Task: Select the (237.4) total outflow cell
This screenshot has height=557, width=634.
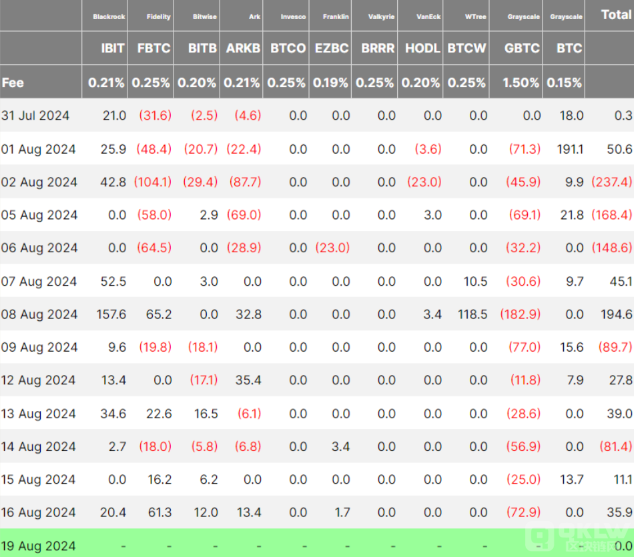Action: click(611, 182)
